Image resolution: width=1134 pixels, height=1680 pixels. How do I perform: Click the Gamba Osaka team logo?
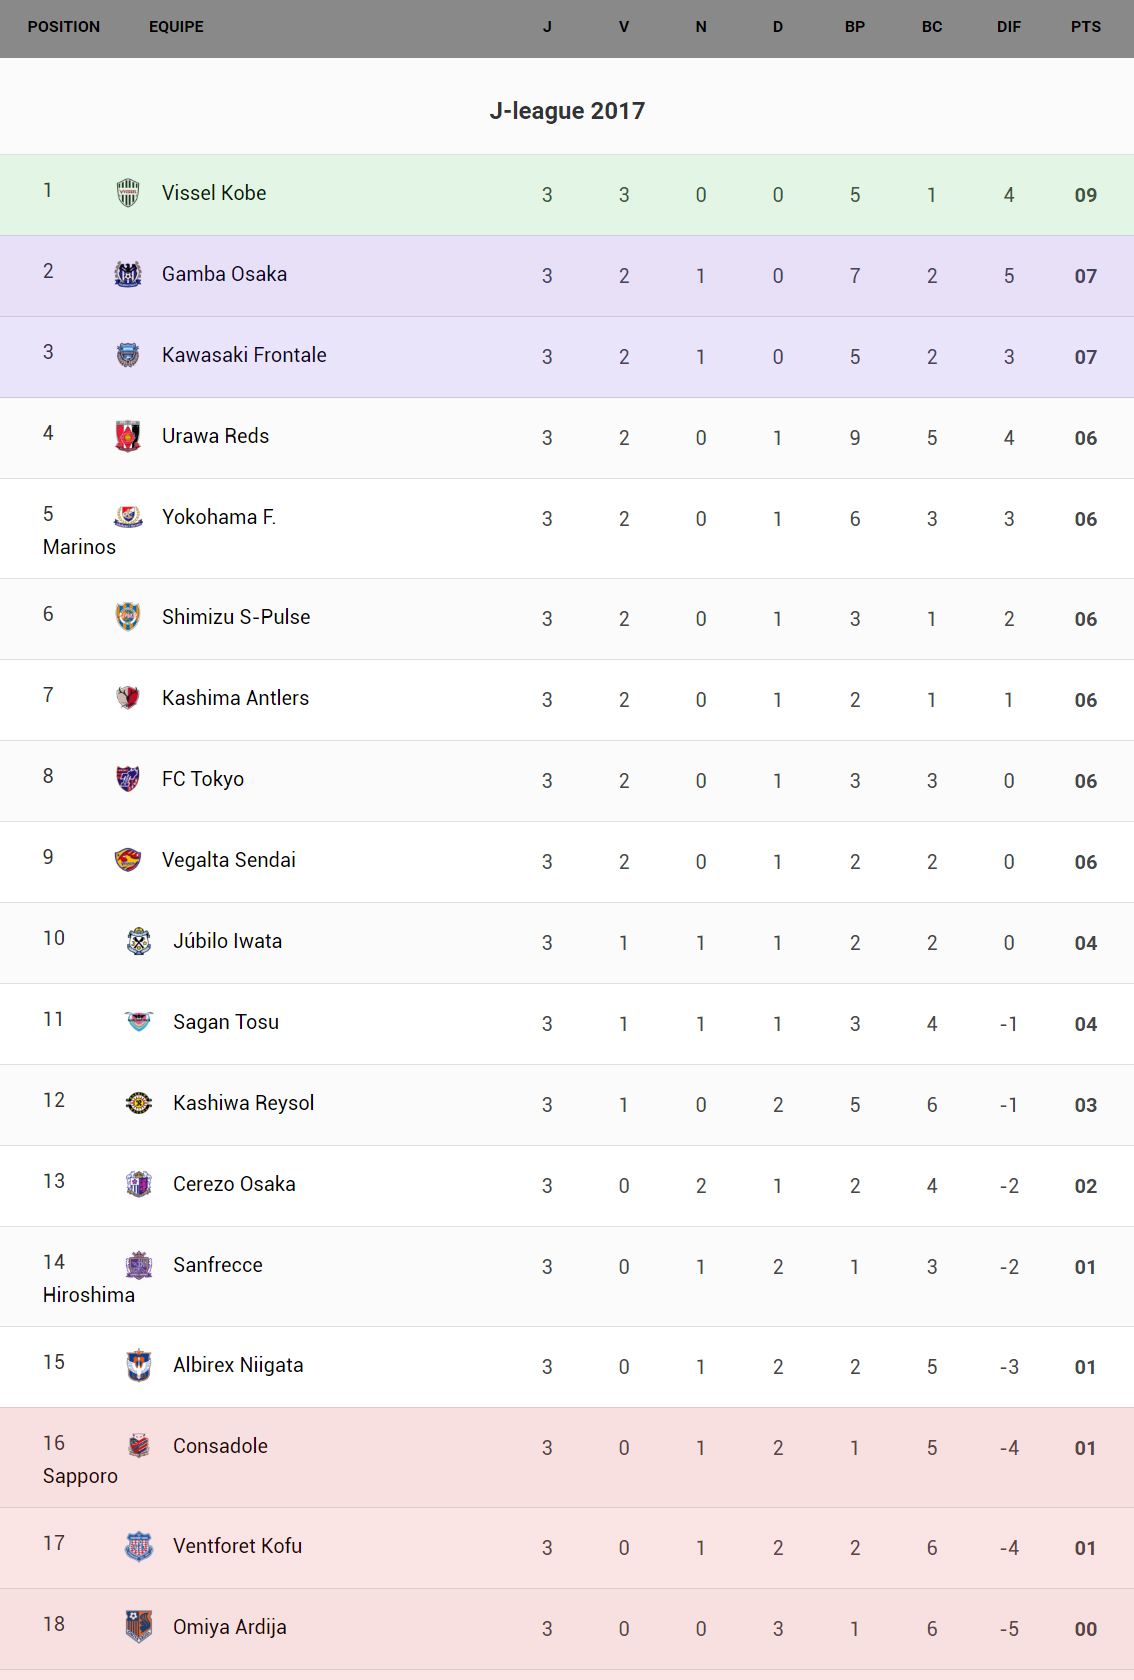click(x=128, y=273)
